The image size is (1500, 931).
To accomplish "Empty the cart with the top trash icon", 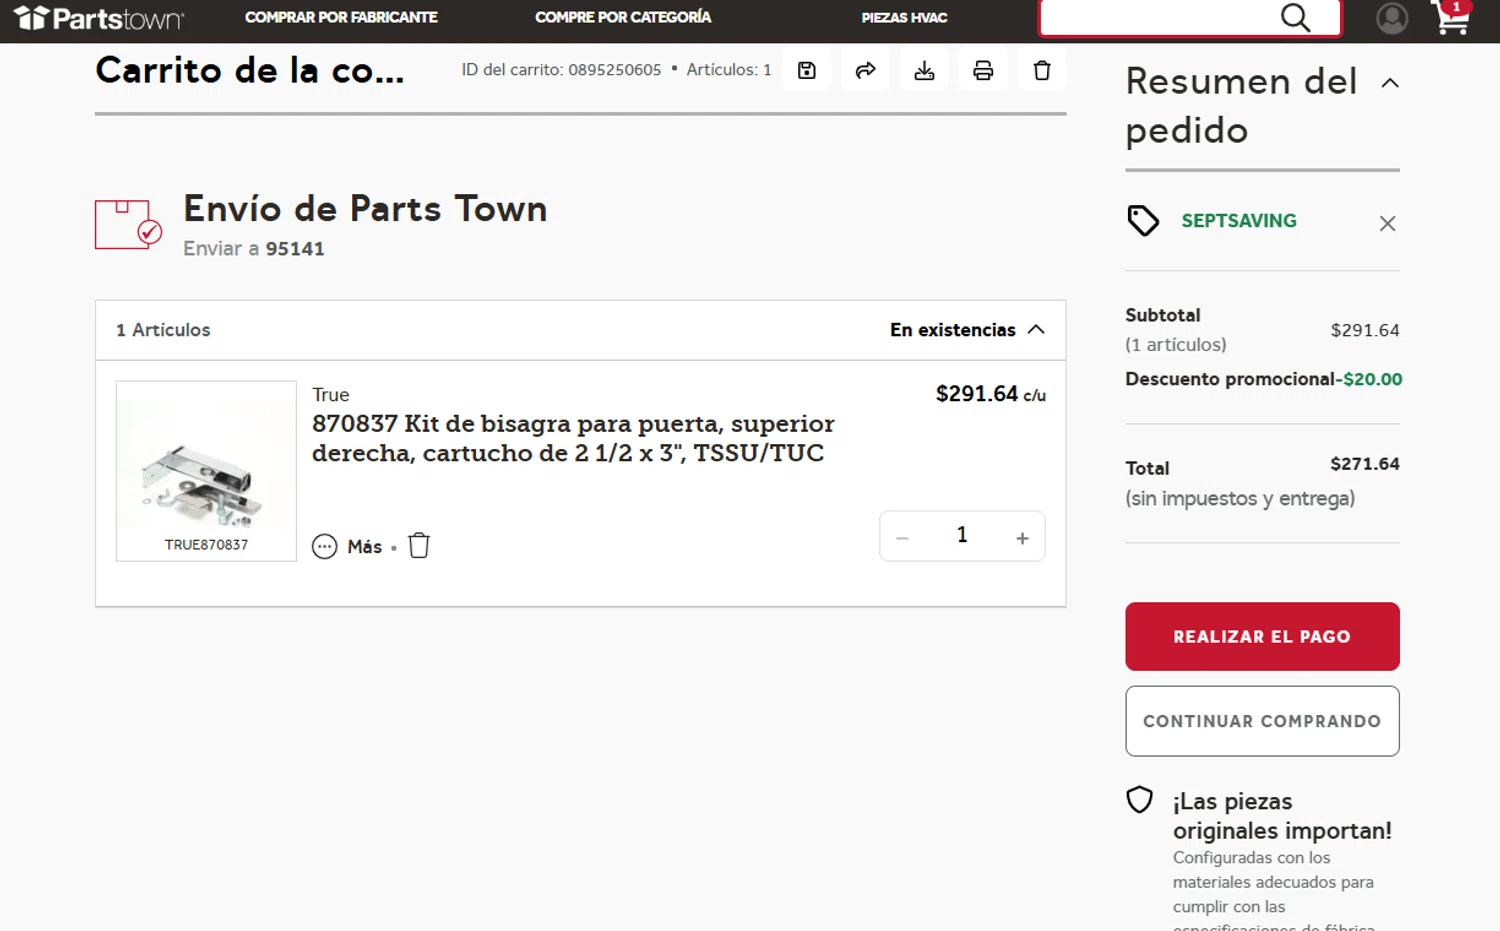I will point(1042,70).
